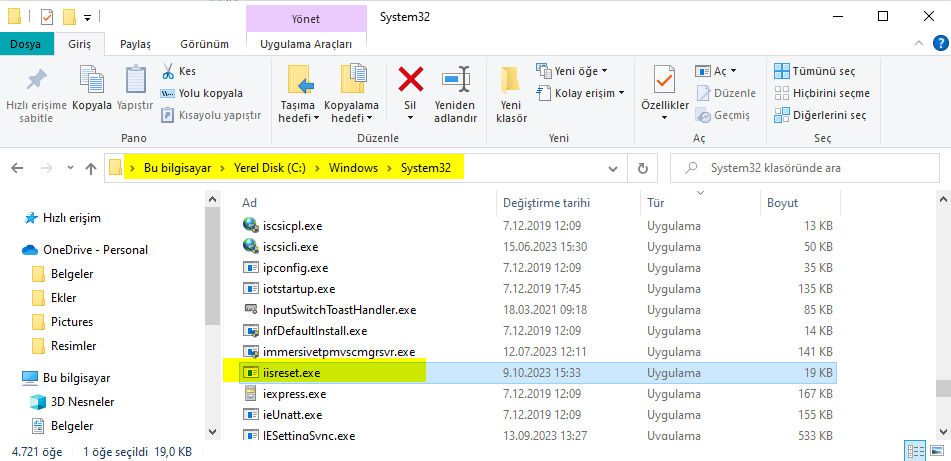Screen dimensions: 951x461
Task: Show file Geçmiş history
Action: pos(723,115)
